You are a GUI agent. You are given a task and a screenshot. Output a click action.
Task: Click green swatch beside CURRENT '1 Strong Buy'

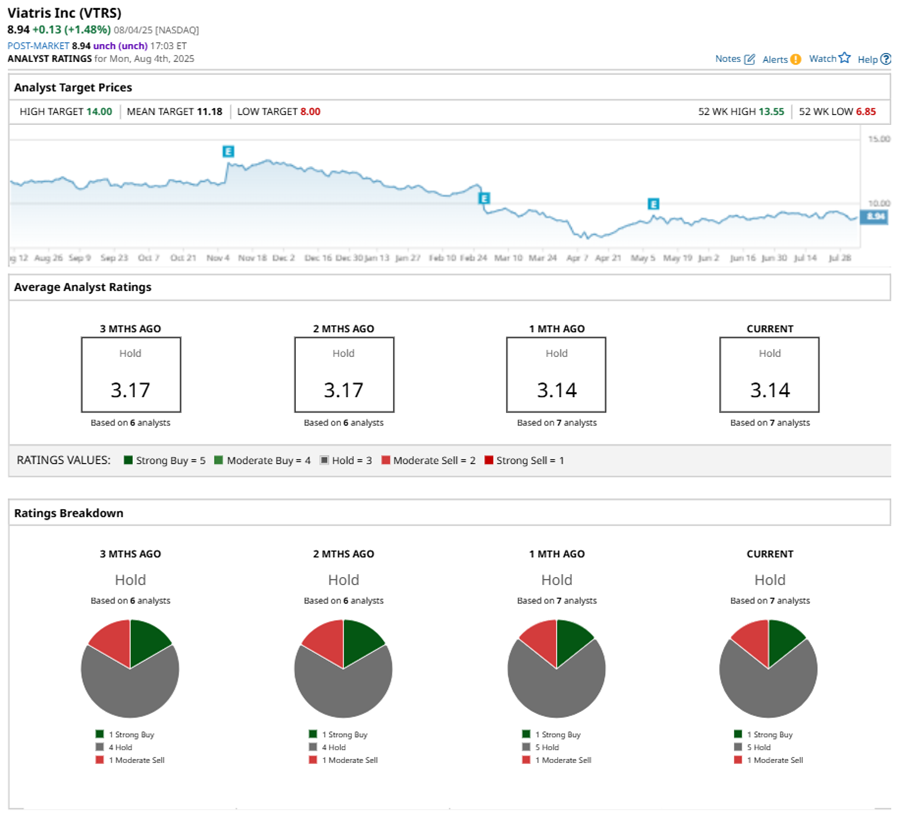(738, 734)
